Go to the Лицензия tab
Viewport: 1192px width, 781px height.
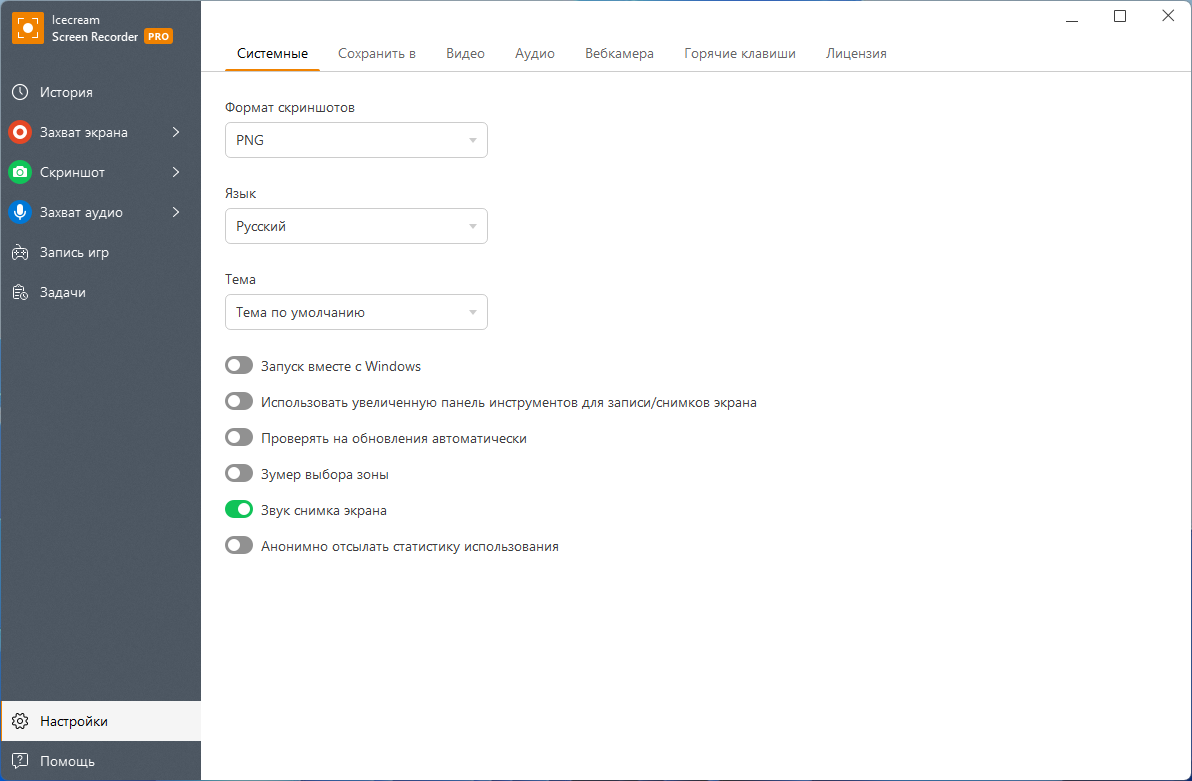tap(856, 54)
